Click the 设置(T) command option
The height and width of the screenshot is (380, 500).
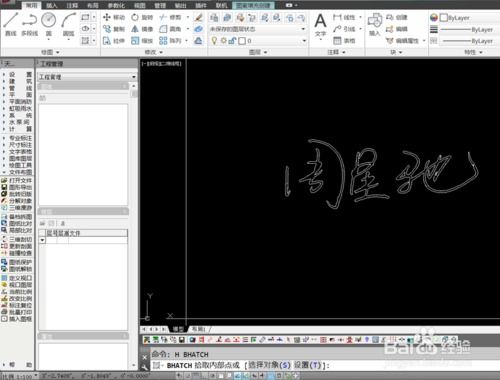pos(307,365)
